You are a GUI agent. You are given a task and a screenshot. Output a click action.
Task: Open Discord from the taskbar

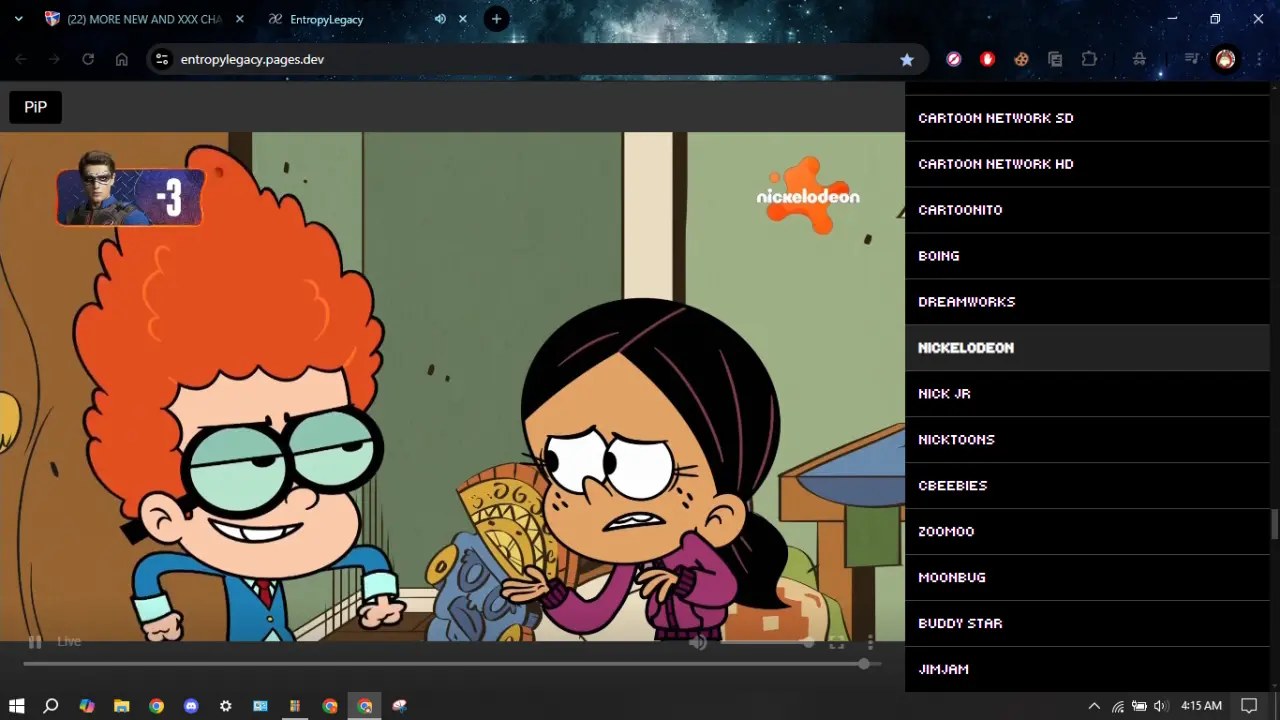point(191,706)
